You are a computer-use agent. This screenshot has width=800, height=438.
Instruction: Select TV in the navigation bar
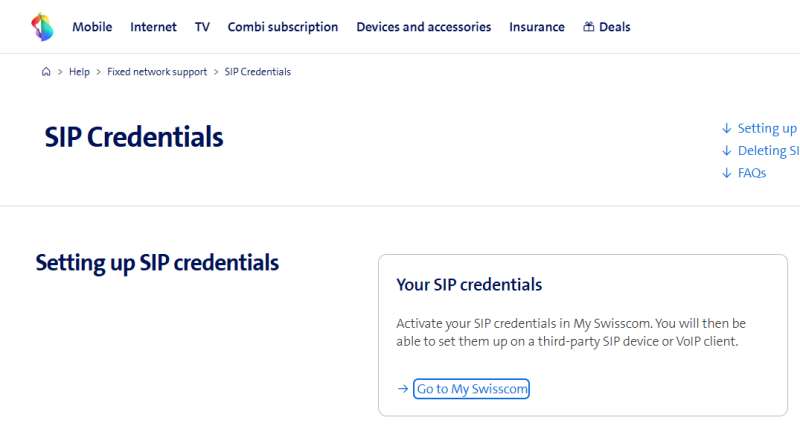click(202, 27)
